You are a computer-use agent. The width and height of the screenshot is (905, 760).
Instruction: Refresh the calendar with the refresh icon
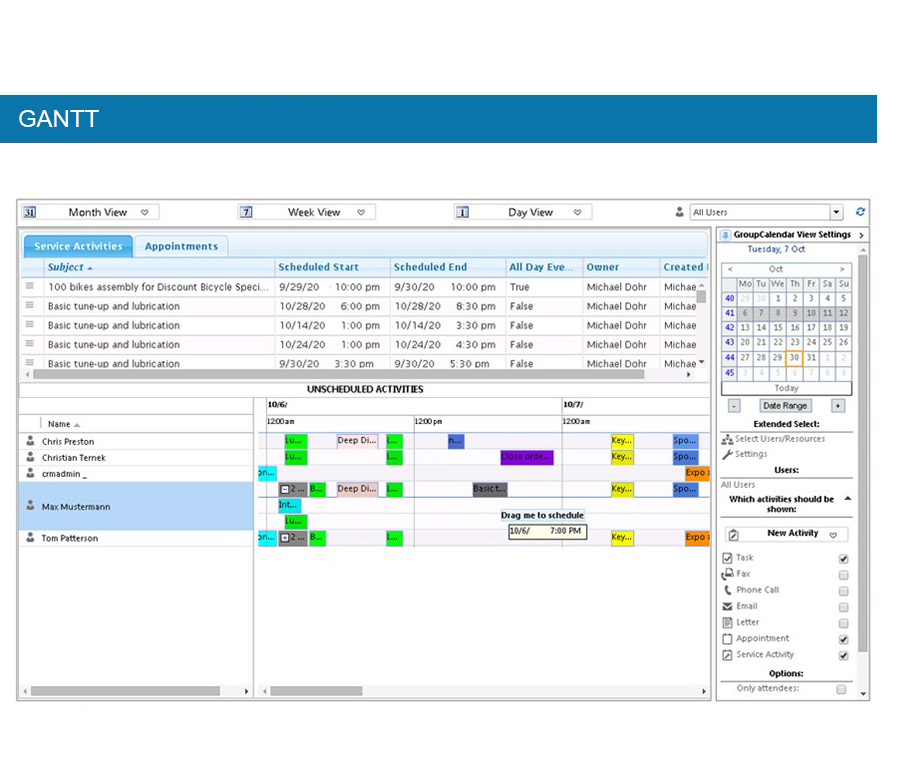(860, 212)
